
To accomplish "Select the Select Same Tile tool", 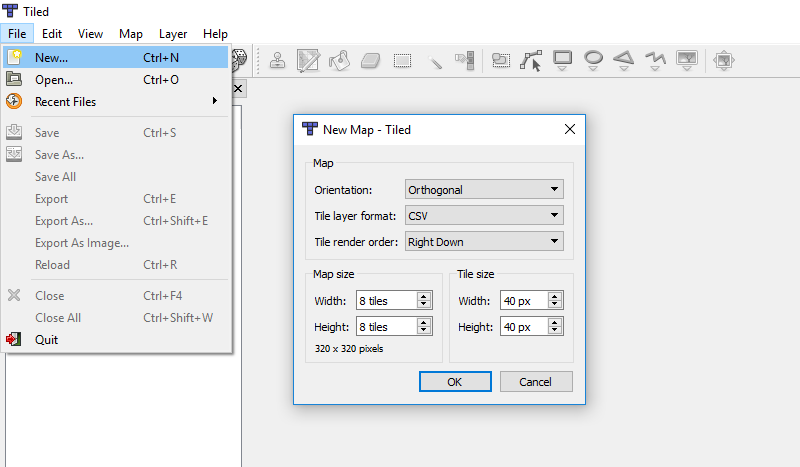I will (465, 60).
